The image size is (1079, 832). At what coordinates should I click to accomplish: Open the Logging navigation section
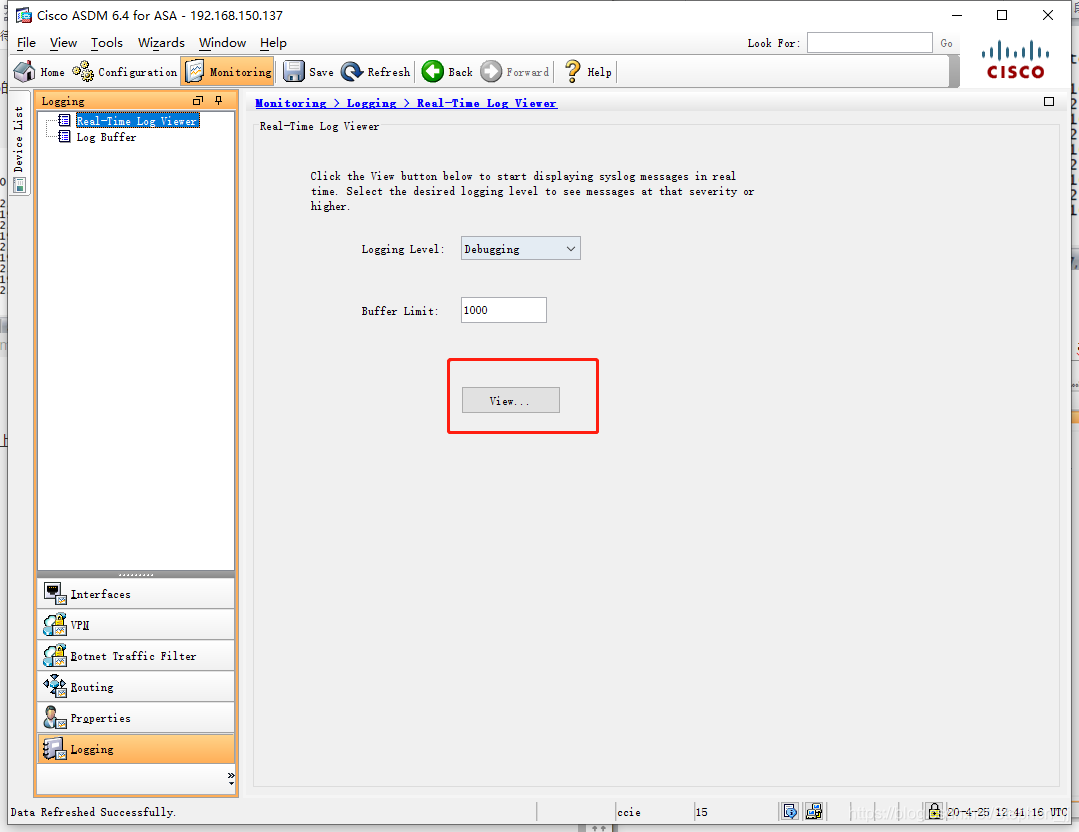[x=136, y=749]
